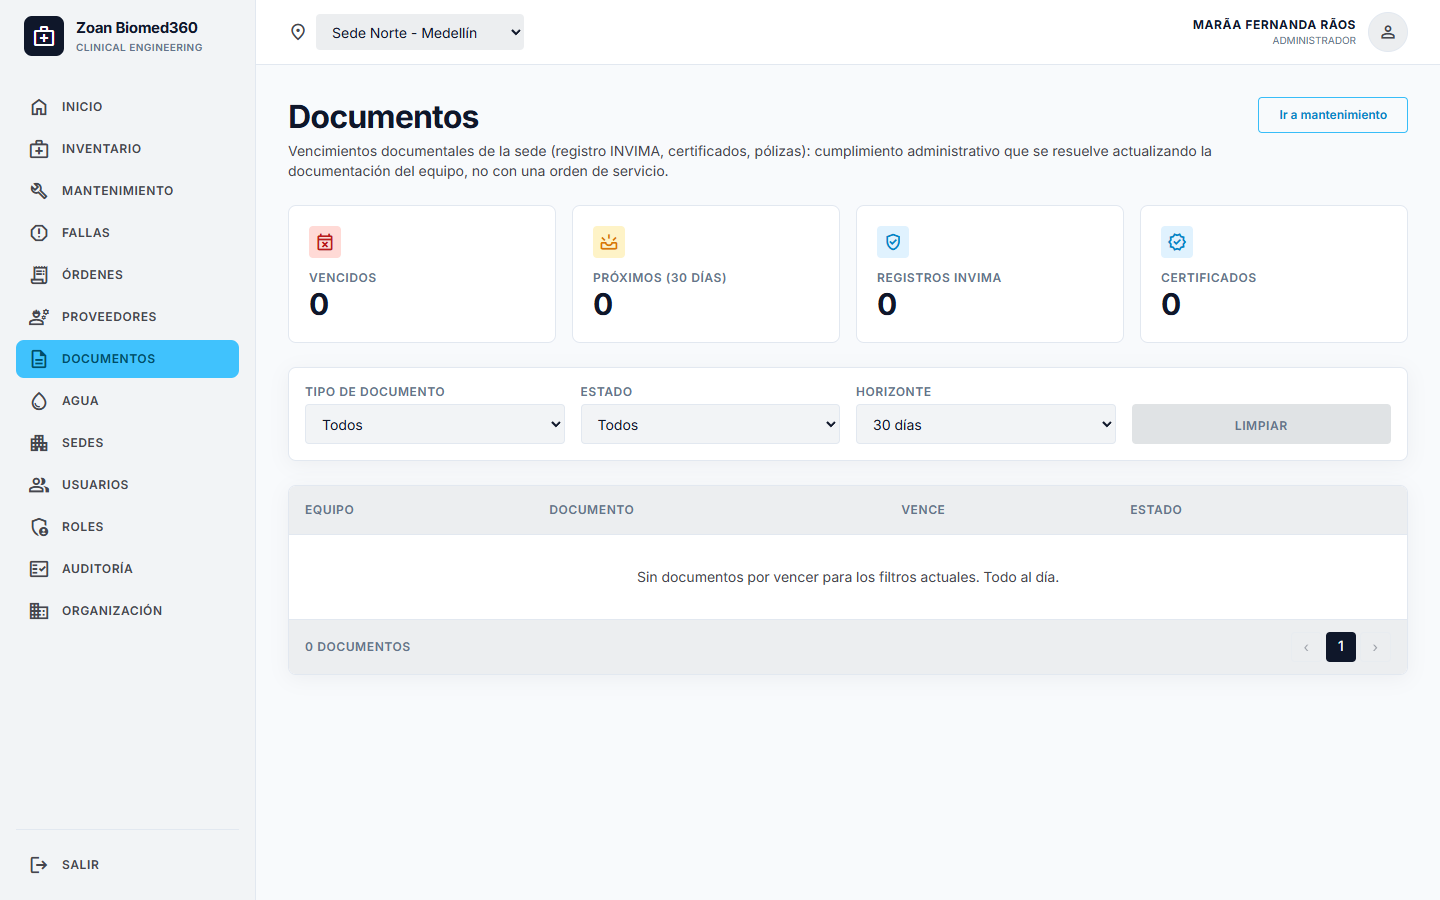Click the Próximos yellow alert icon

(609, 242)
